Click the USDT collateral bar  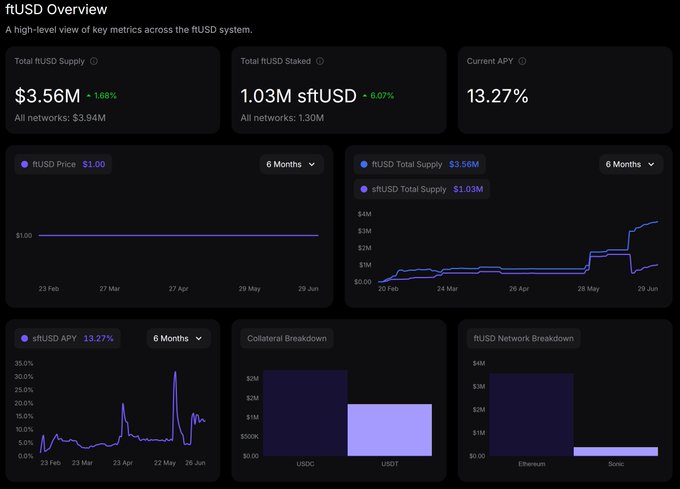tap(389, 430)
